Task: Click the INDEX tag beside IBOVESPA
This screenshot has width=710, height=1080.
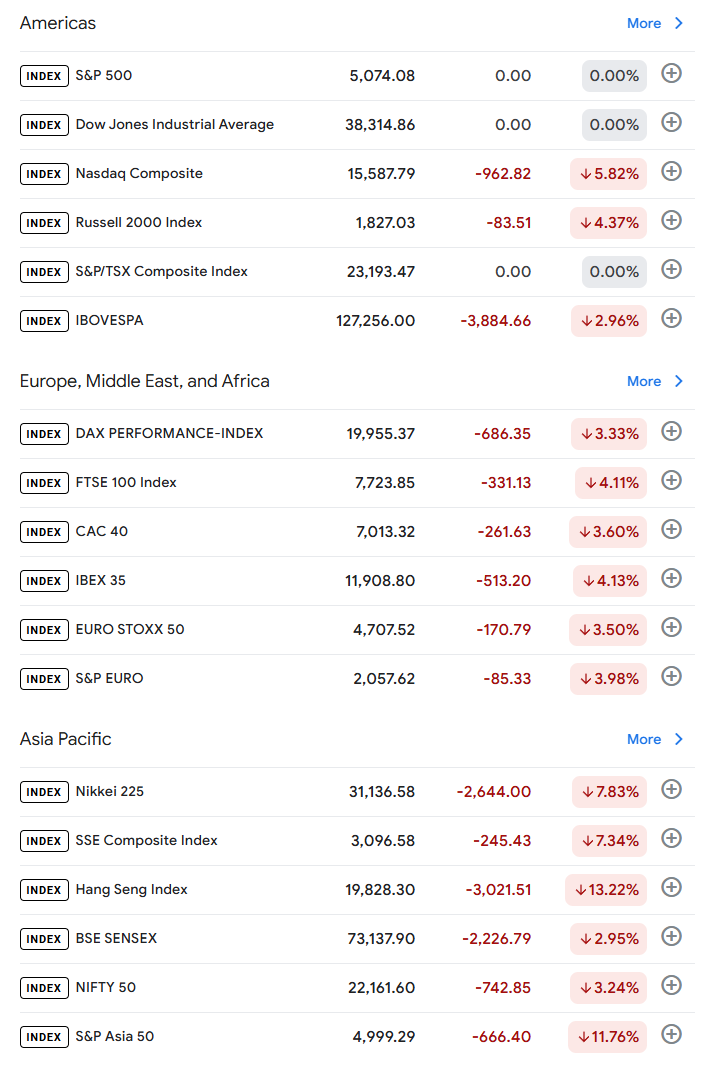Action: (x=44, y=321)
